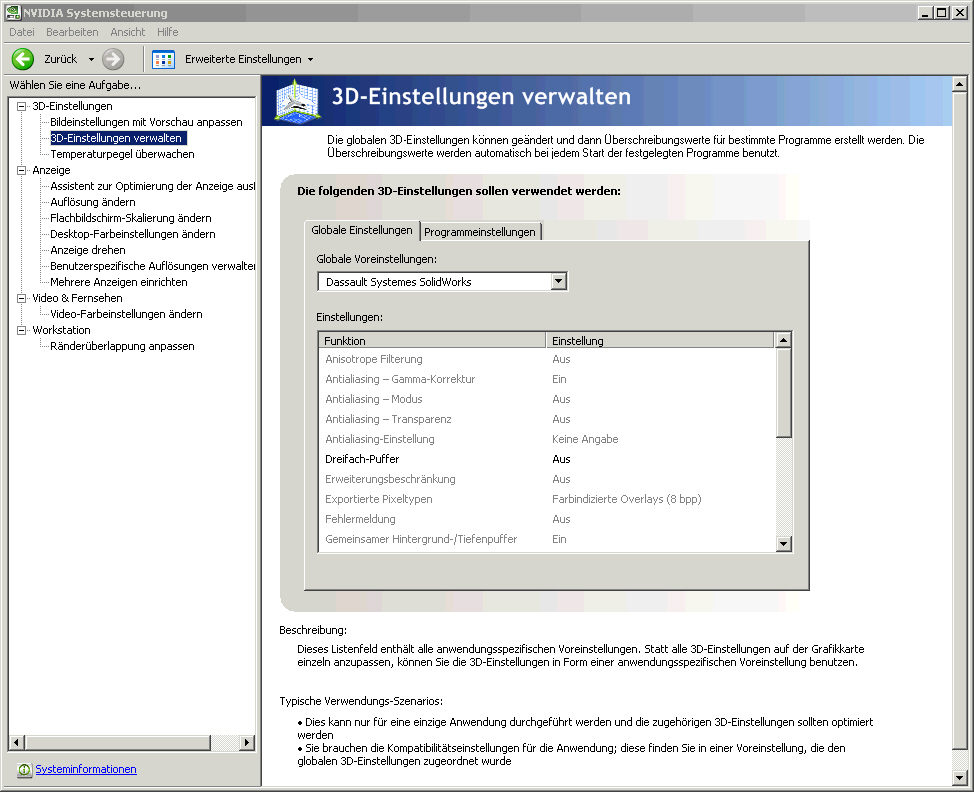The height and width of the screenshot is (792, 974).
Task: Switch to Programmeinstellungen tab
Action: coord(480,232)
